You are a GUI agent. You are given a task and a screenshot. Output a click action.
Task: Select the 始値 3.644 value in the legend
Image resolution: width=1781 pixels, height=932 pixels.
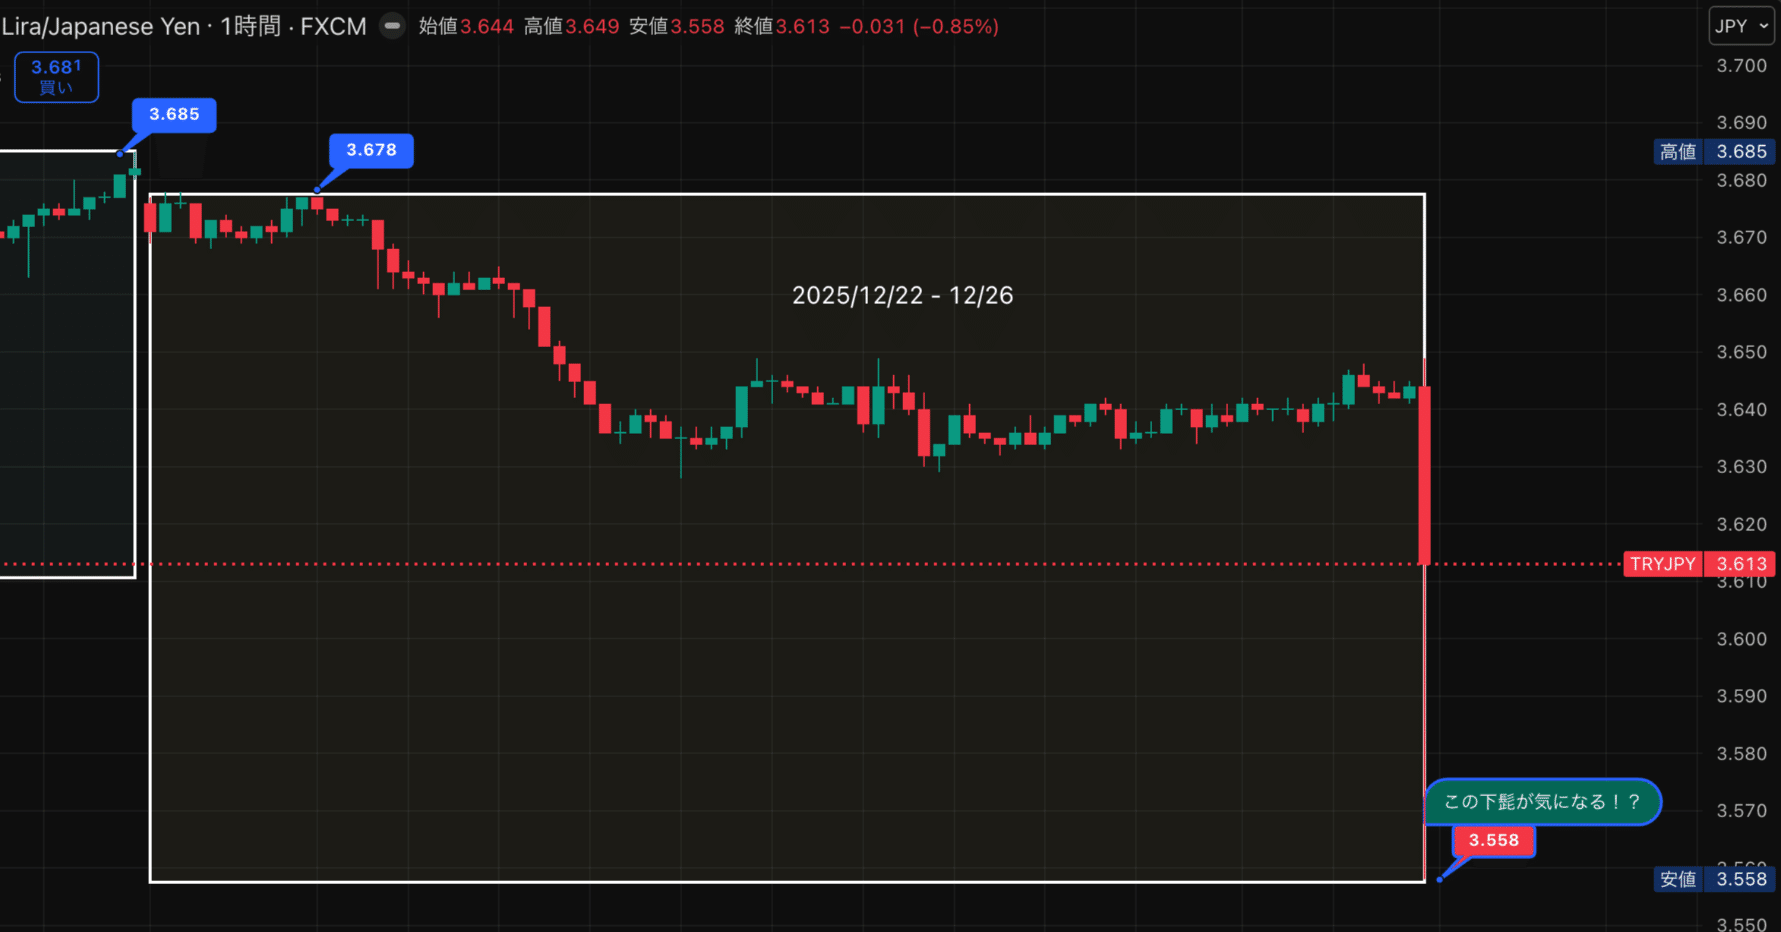(x=467, y=26)
